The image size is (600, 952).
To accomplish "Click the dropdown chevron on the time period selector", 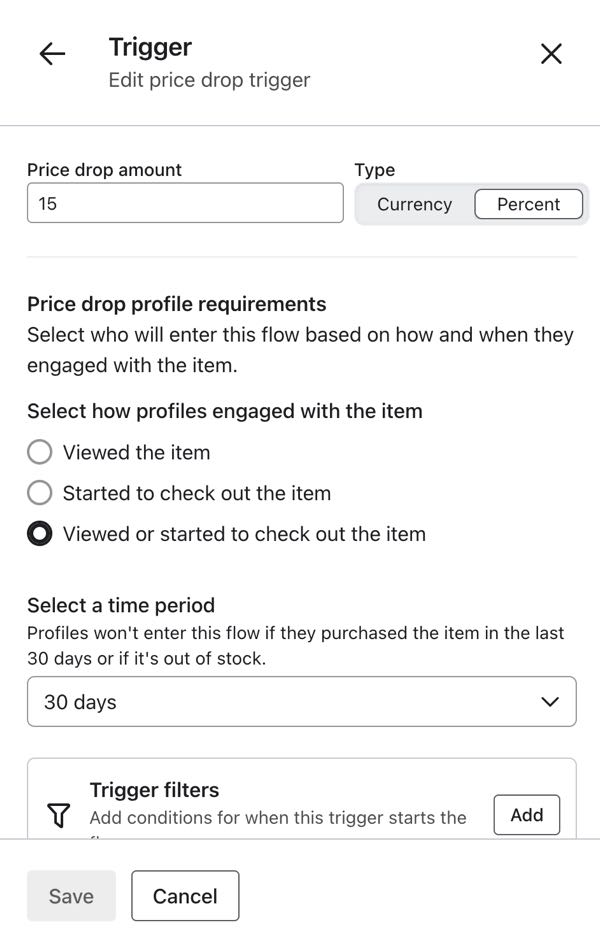I will (549, 702).
